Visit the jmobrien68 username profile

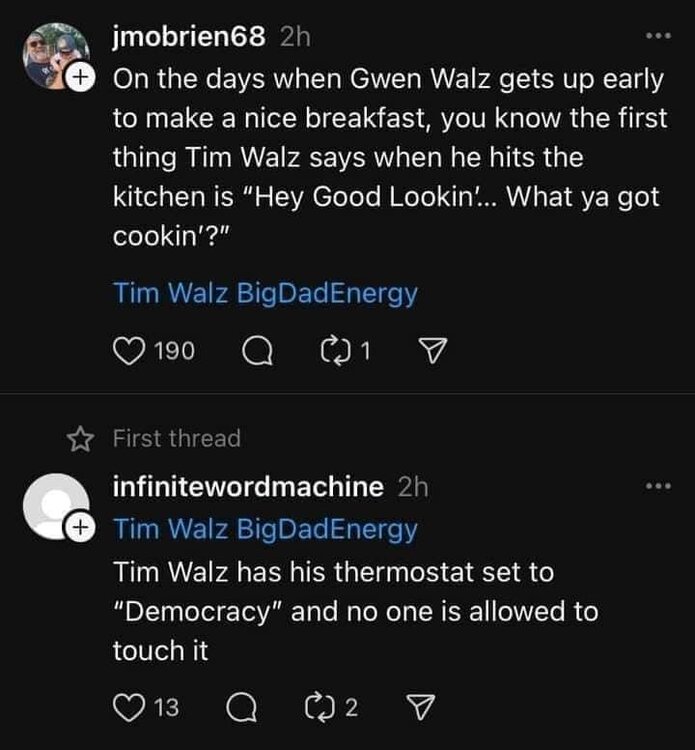189,37
